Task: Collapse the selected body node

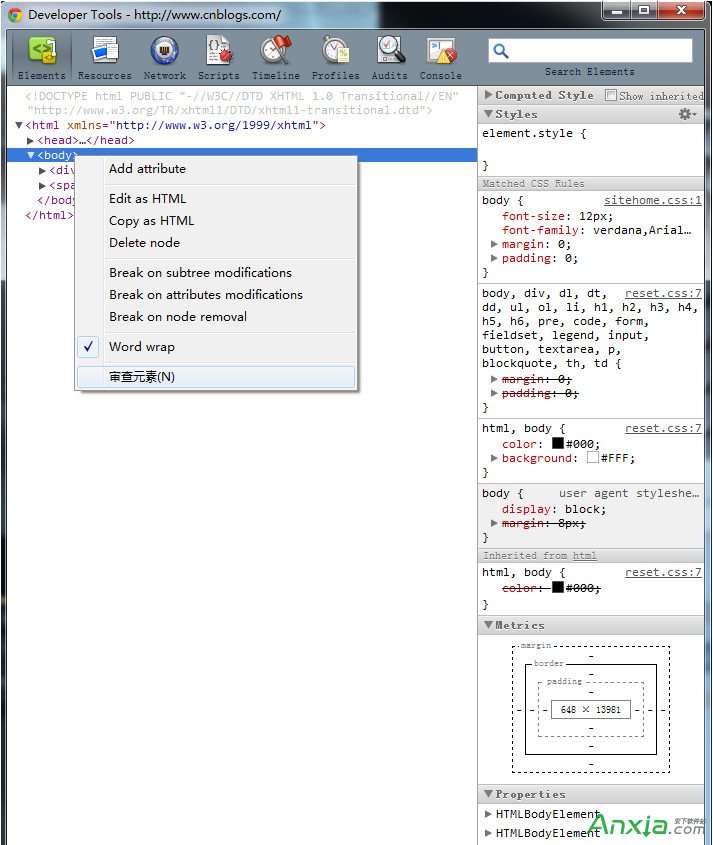Action: click(x=31, y=155)
